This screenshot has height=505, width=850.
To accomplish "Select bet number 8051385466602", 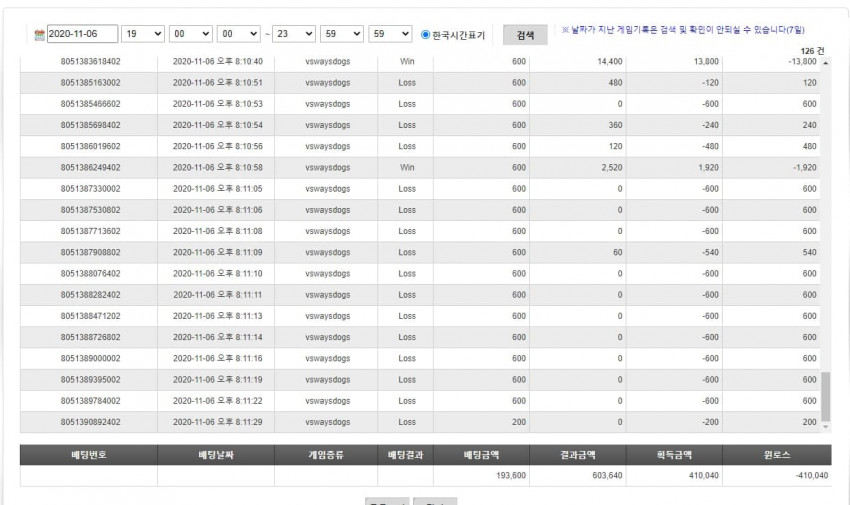I will [91, 104].
